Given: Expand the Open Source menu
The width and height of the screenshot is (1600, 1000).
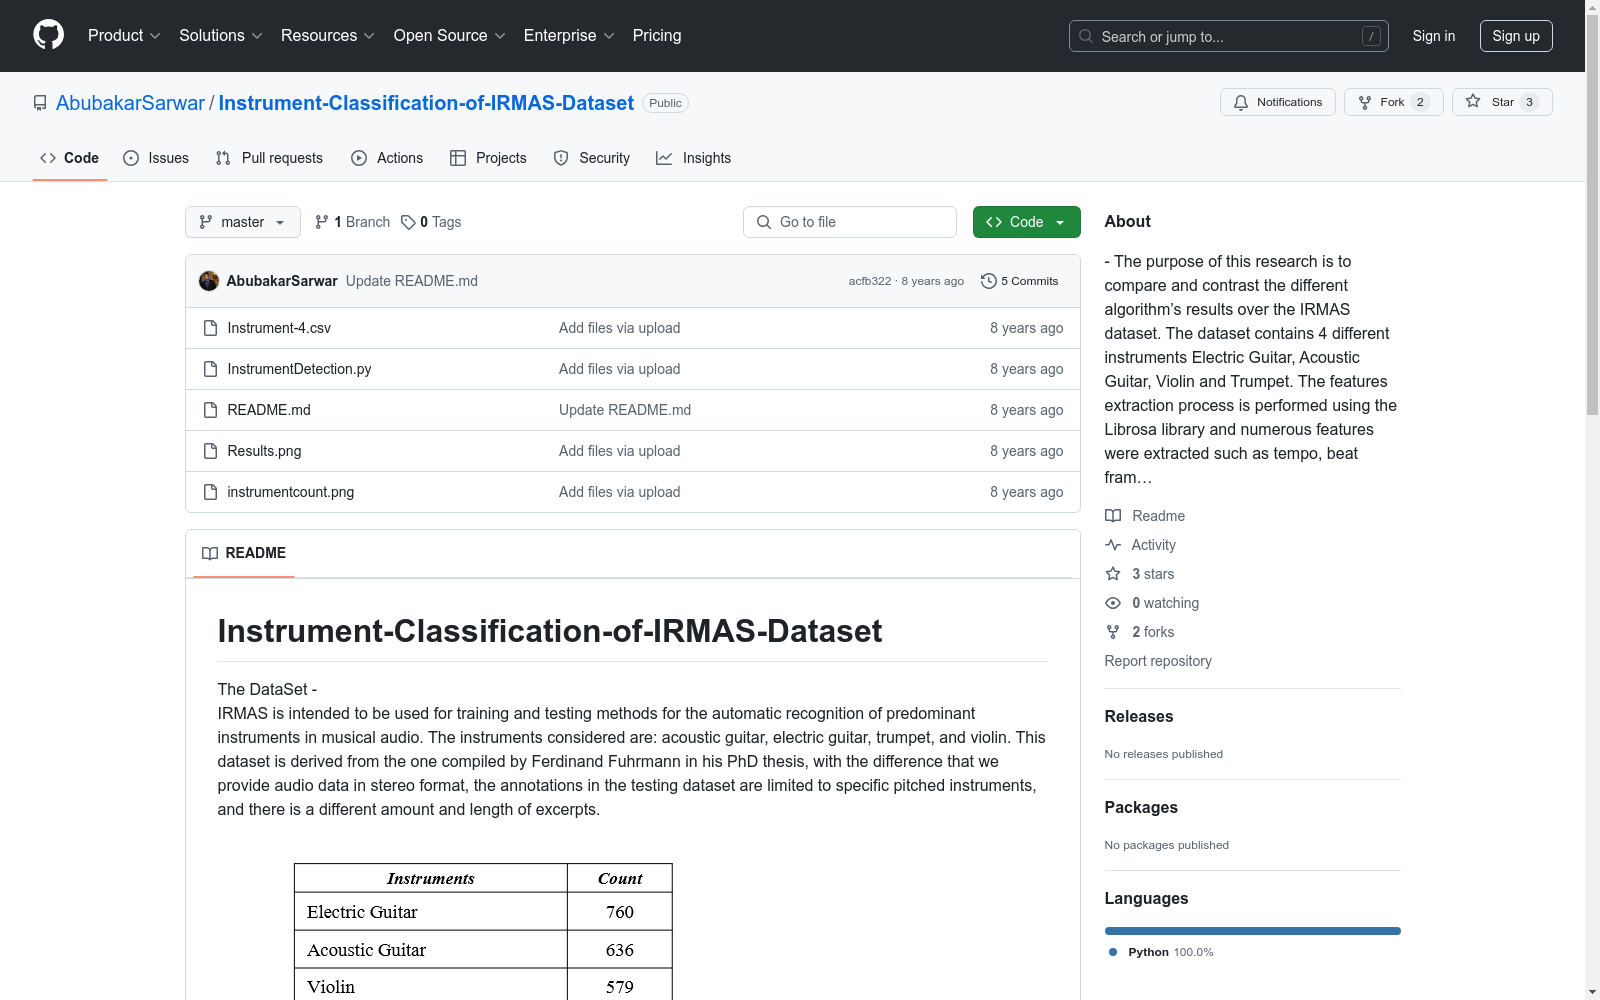Looking at the screenshot, I should (x=450, y=35).
